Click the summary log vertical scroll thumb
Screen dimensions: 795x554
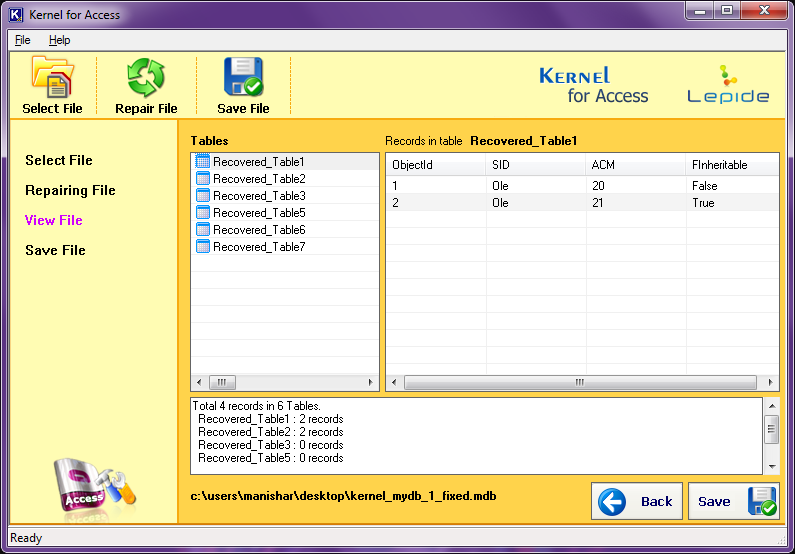[772, 429]
